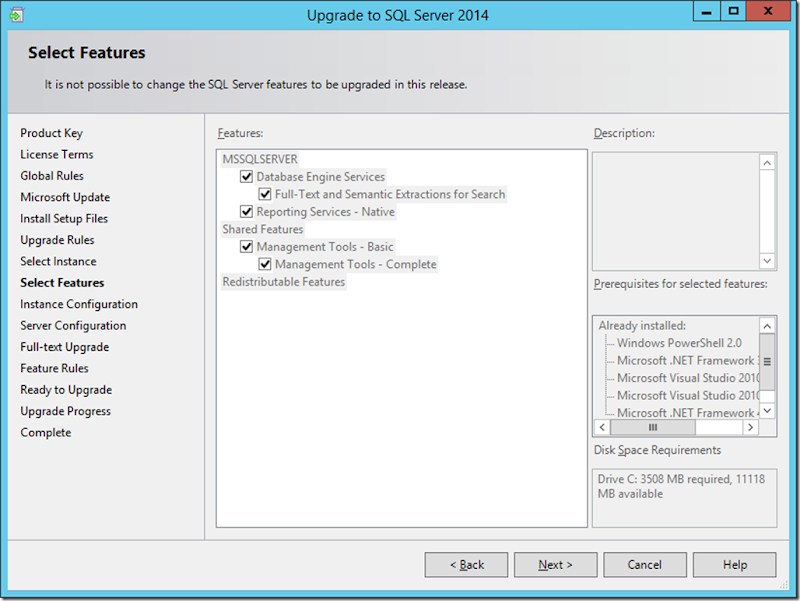Toggle Database Engine Services checkbox
This screenshot has height=601, width=800.
[x=246, y=177]
